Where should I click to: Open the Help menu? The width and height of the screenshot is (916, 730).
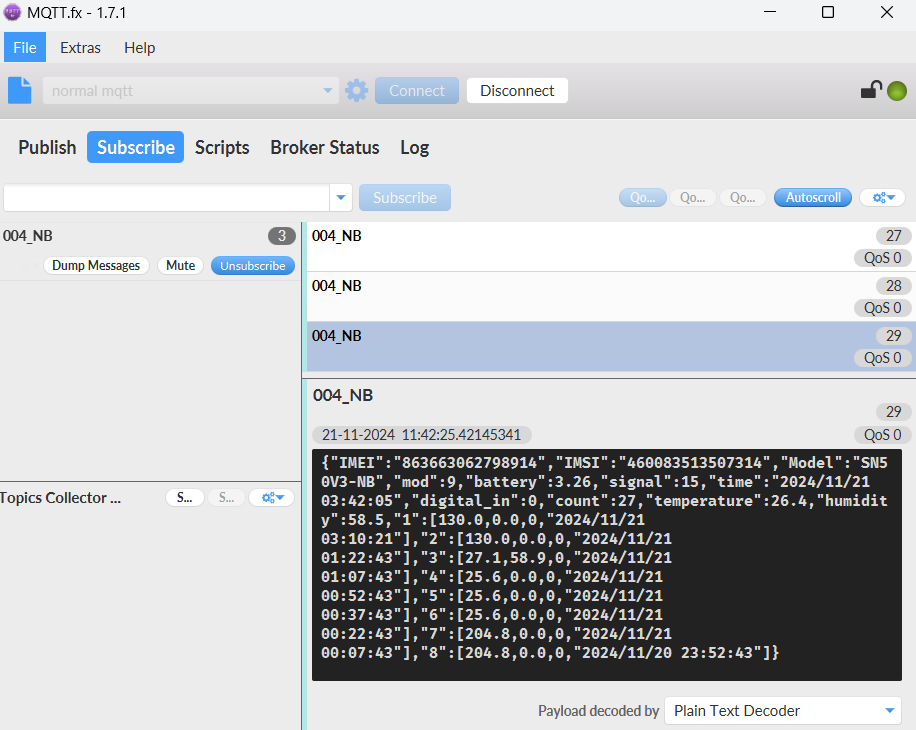click(140, 47)
